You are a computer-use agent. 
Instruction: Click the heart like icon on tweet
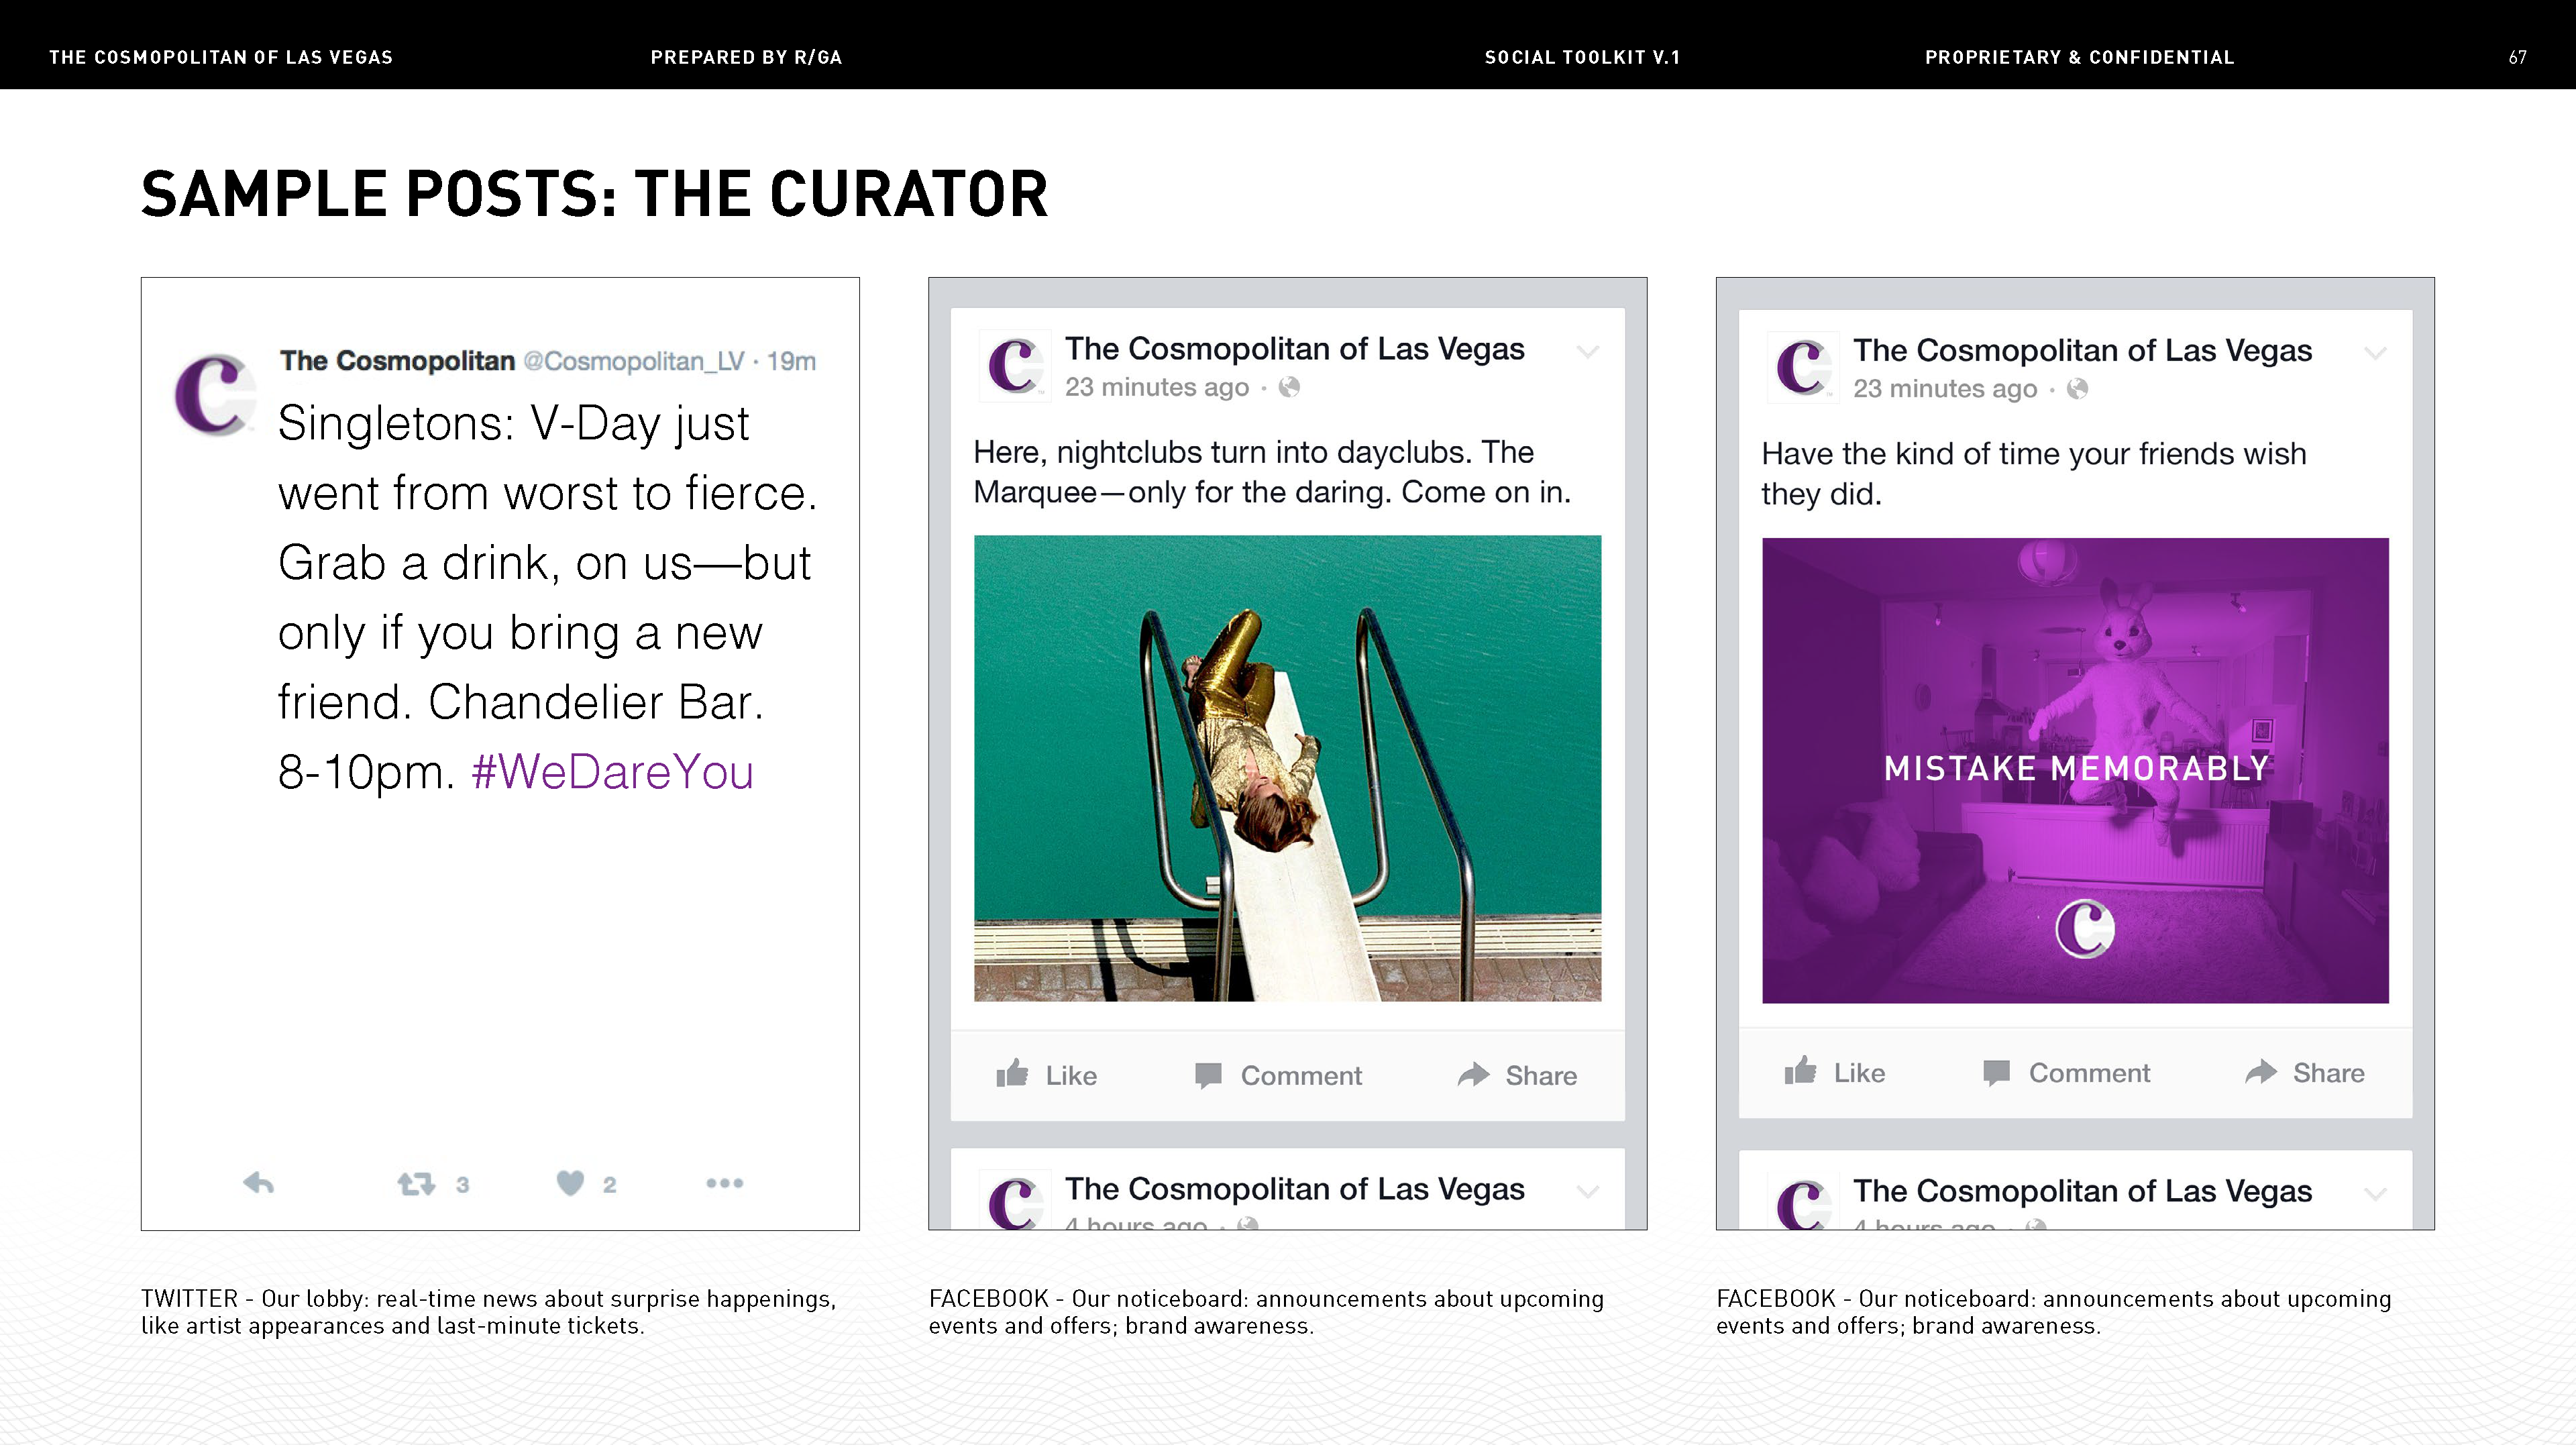click(x=570, y=1183)
